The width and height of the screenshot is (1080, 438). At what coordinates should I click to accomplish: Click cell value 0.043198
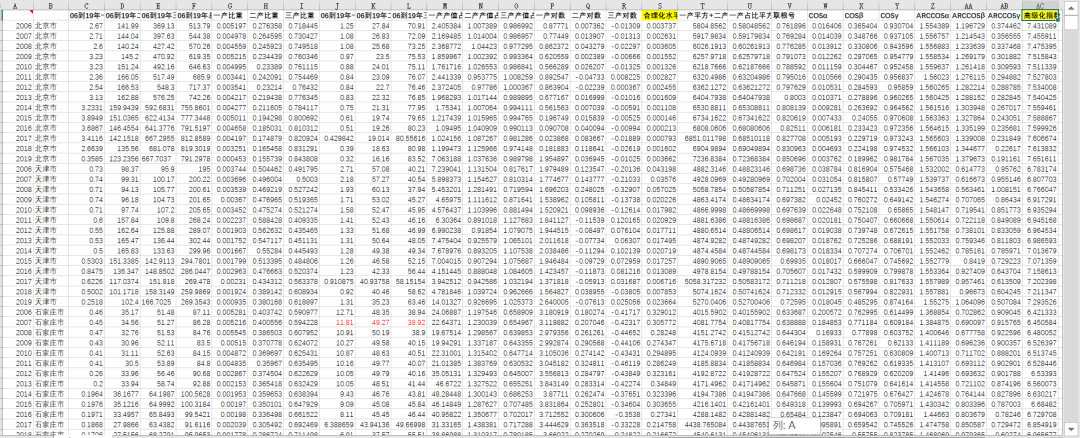[661, 167]
